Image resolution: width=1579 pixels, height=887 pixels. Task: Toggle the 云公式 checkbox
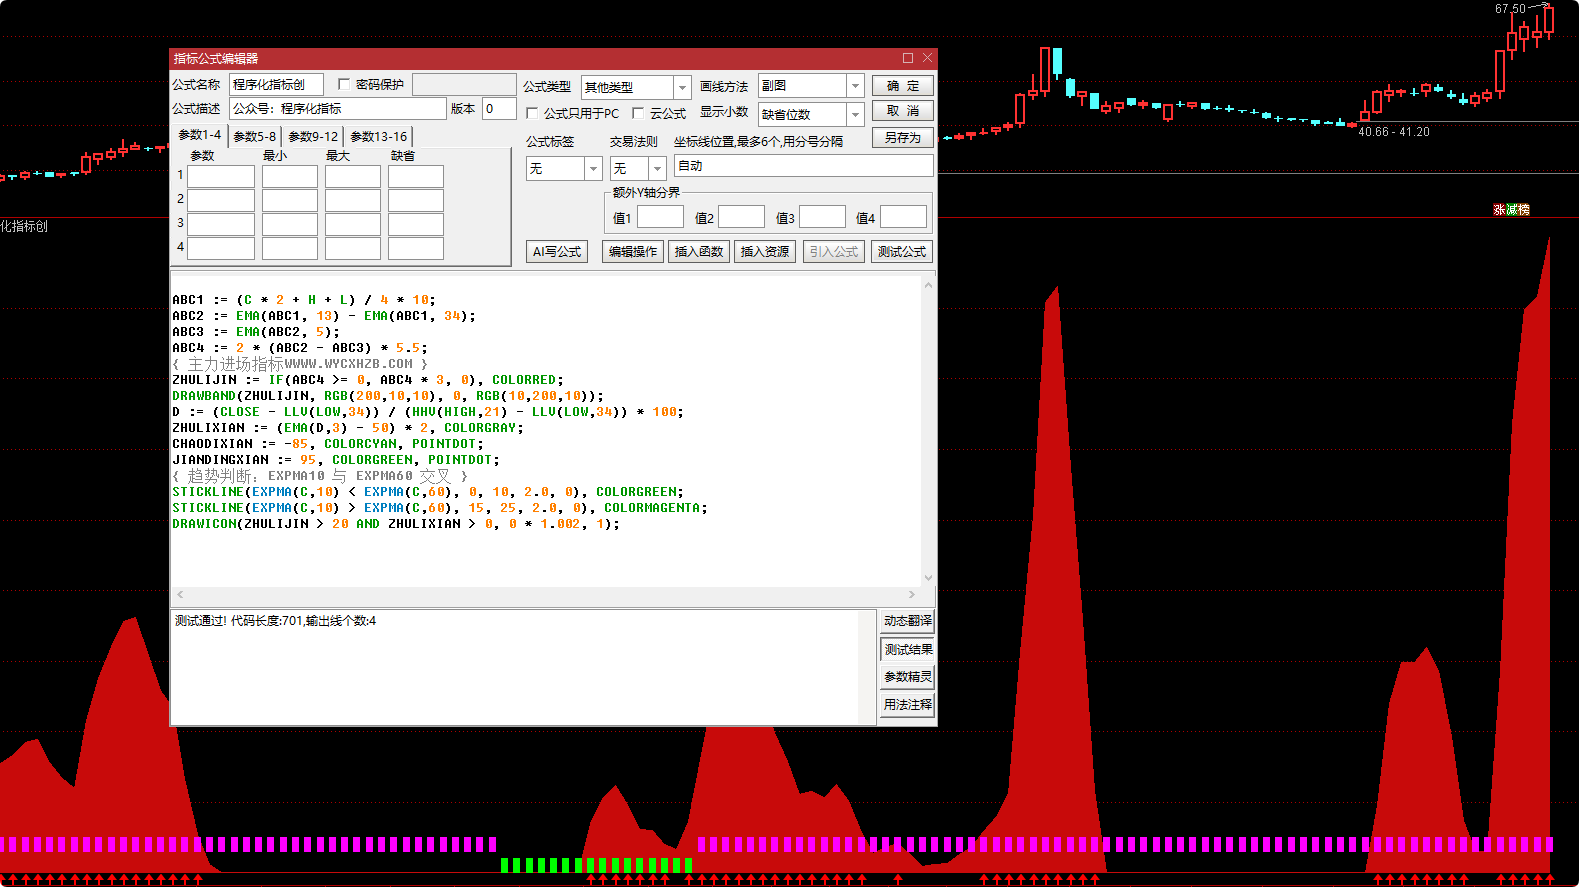pyautogui.click(x=638, y=114)
